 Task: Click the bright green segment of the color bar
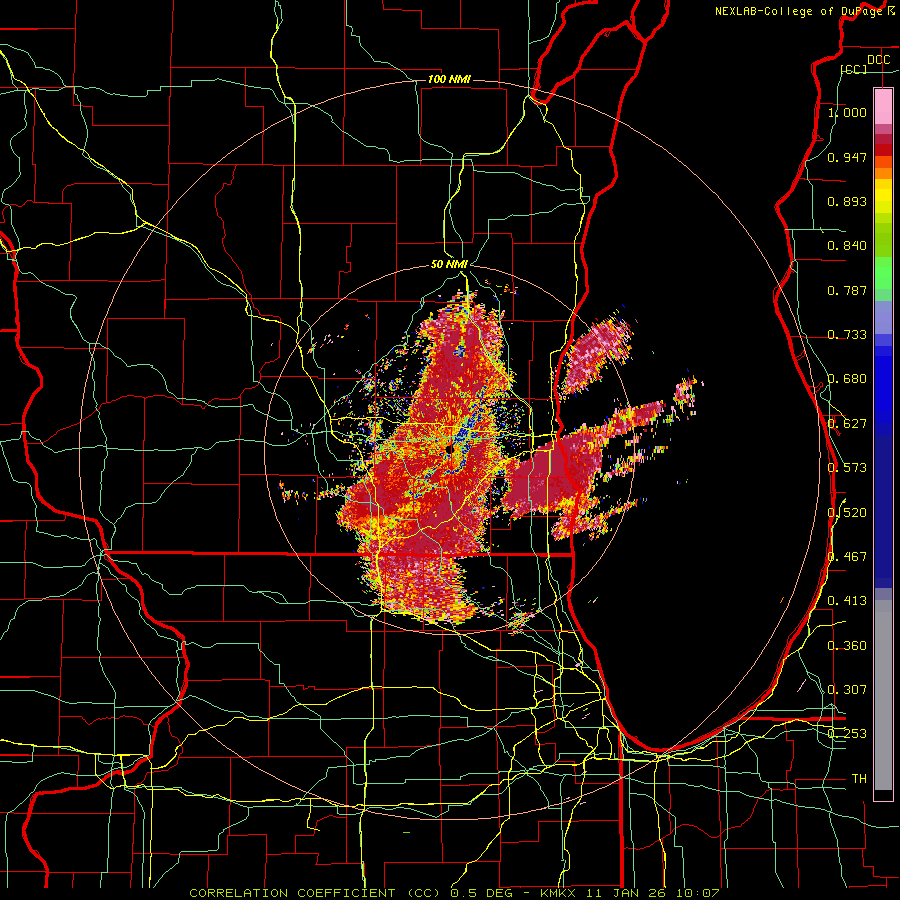point(883,273)
